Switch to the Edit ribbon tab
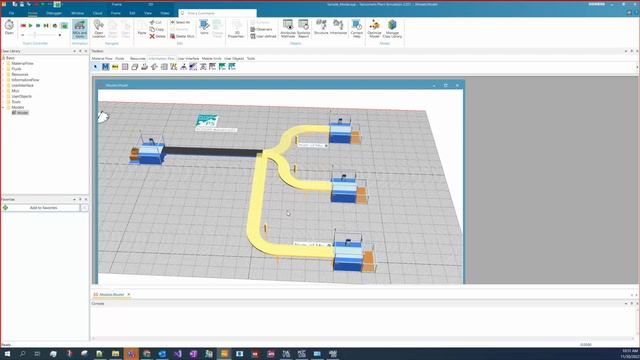640x360 pixels. pos(132,13)
